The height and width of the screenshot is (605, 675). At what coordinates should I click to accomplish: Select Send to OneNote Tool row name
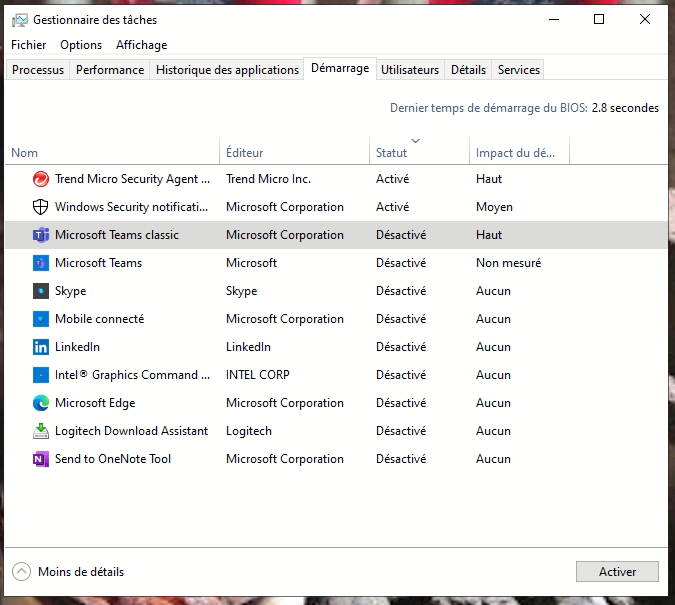click(x=113, y=459)
